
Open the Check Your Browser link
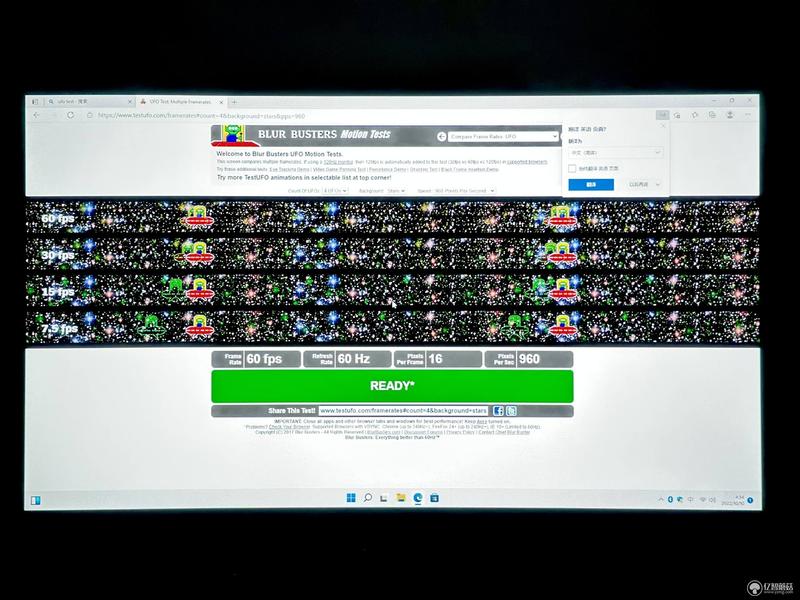click(289, 427)
